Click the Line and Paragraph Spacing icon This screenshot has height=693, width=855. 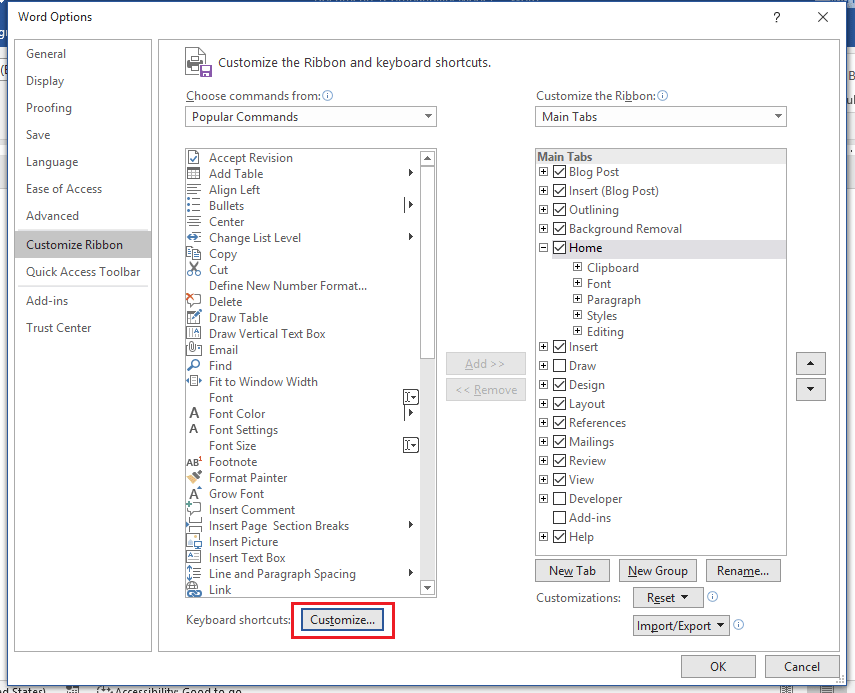194,573
